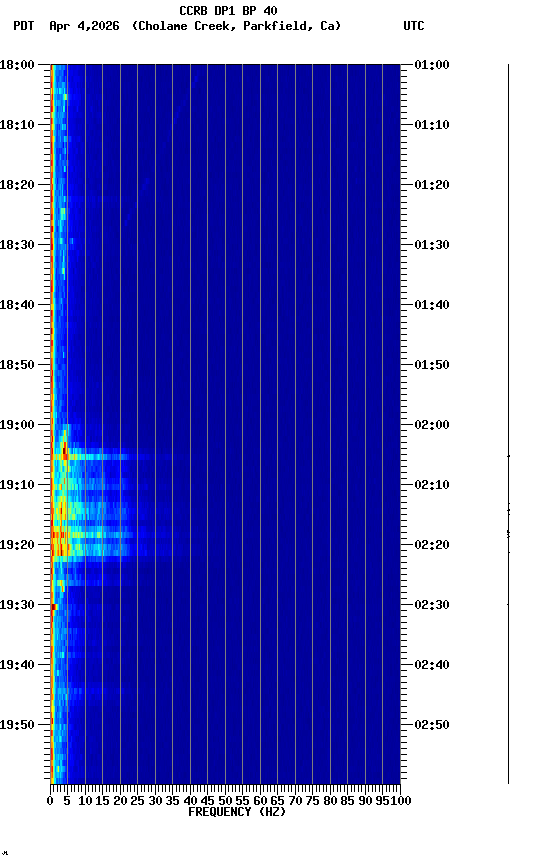Click the "30" Hz frequency tick label
552x864 pixels.
(155, 802)
